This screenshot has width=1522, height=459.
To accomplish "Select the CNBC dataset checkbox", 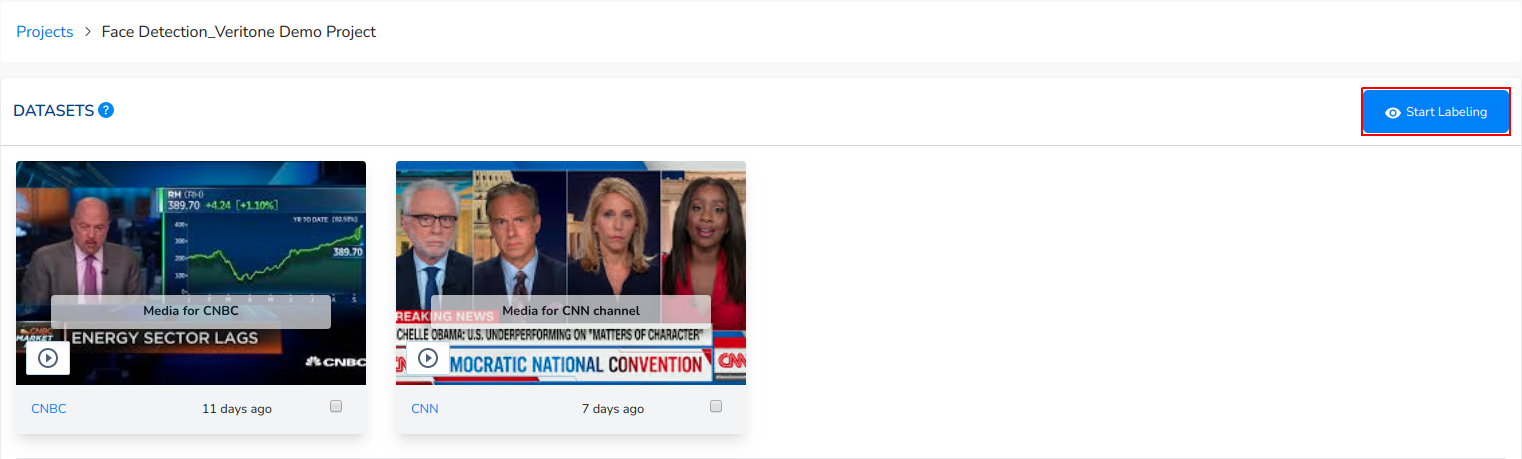I will pyautogui.click(x=336, y=406).
